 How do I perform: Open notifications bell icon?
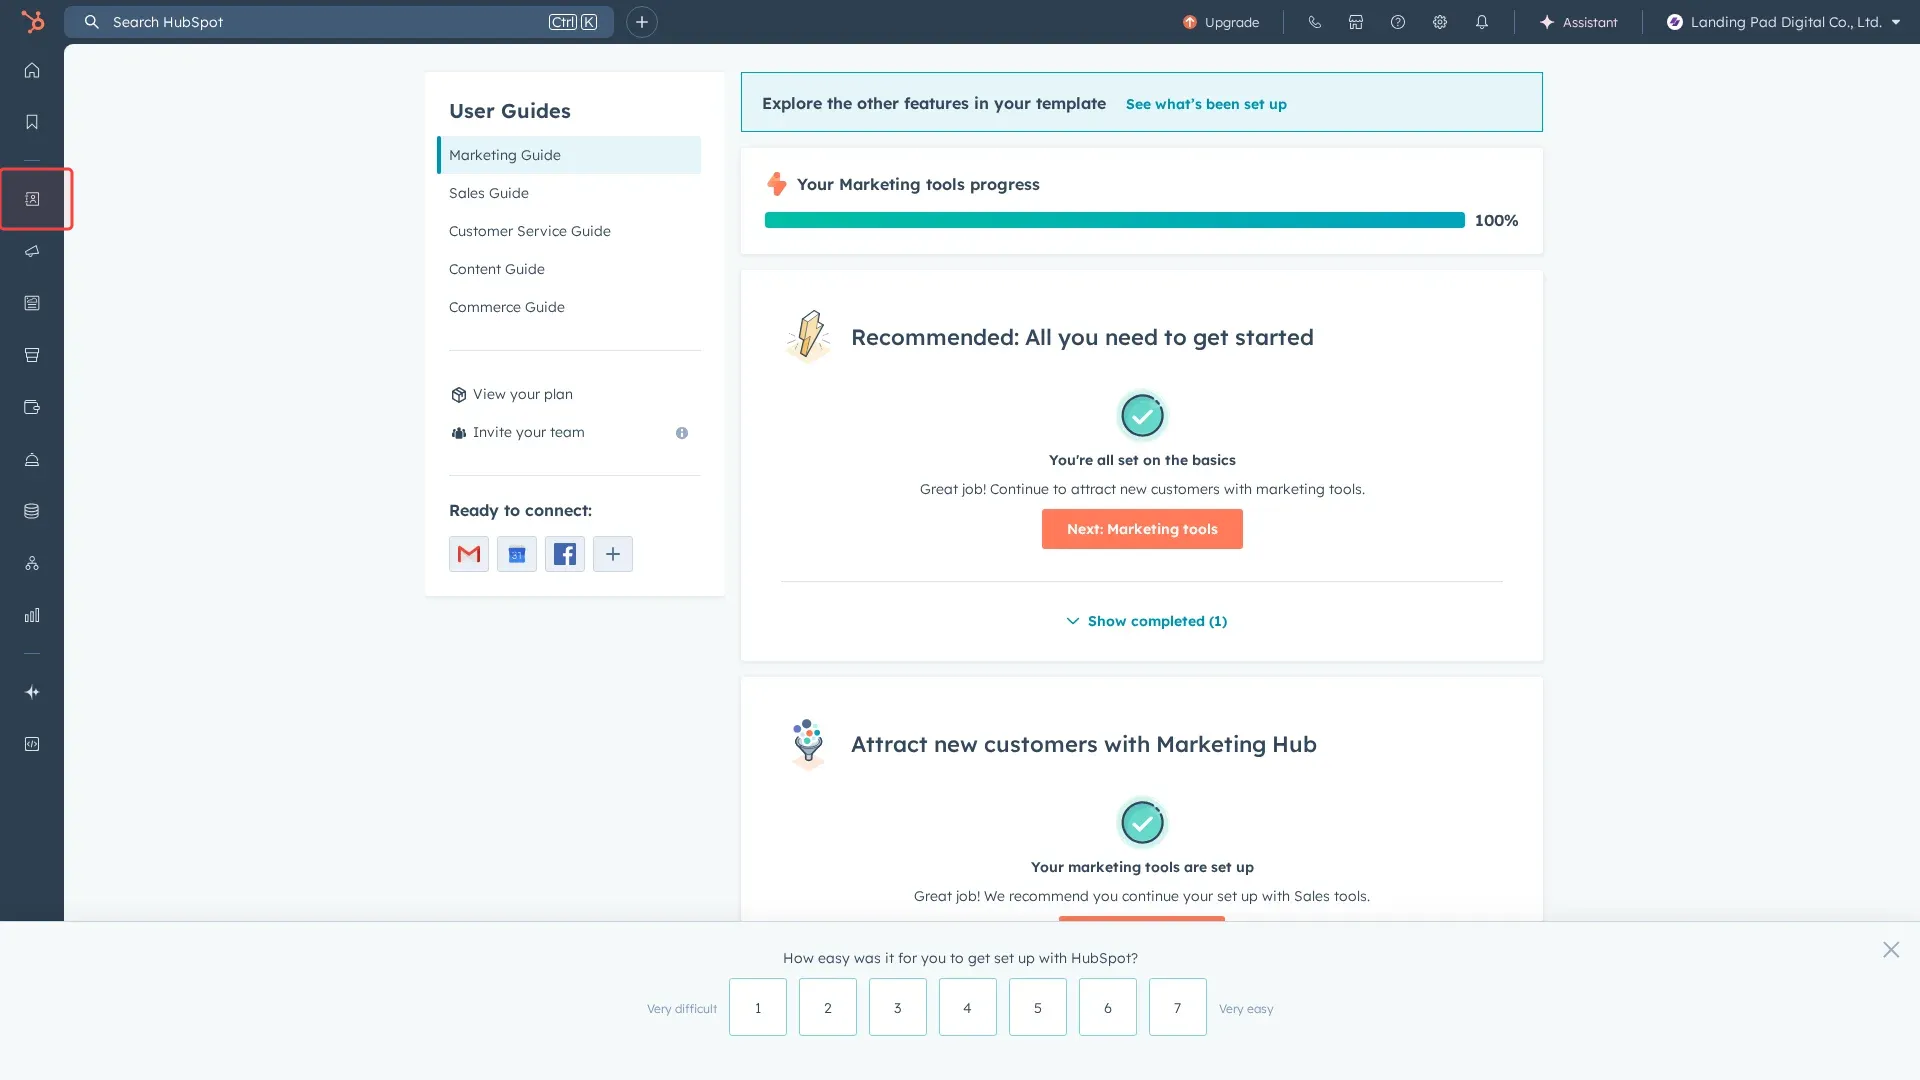click(1482, 22)
